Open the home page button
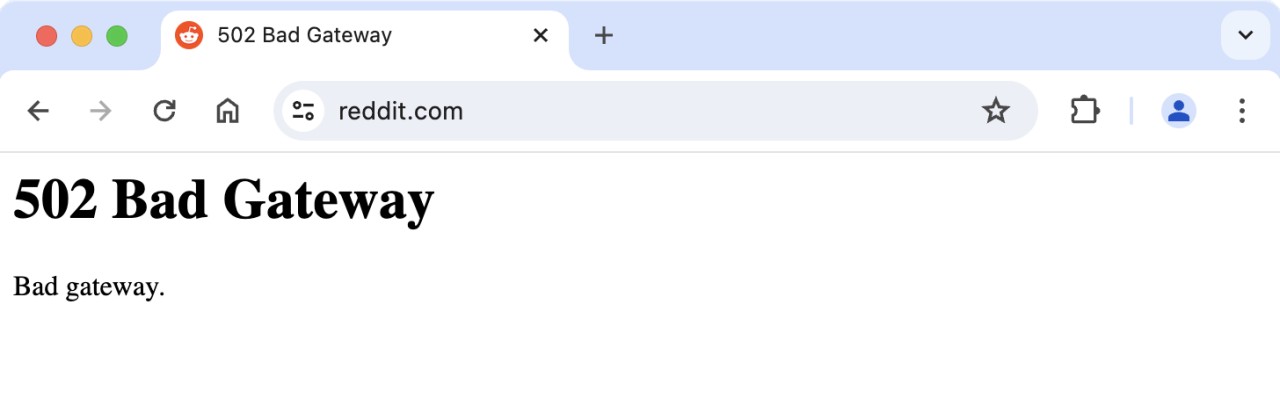The width and height of the screenshot is (1280, 406). click(227, 111)
